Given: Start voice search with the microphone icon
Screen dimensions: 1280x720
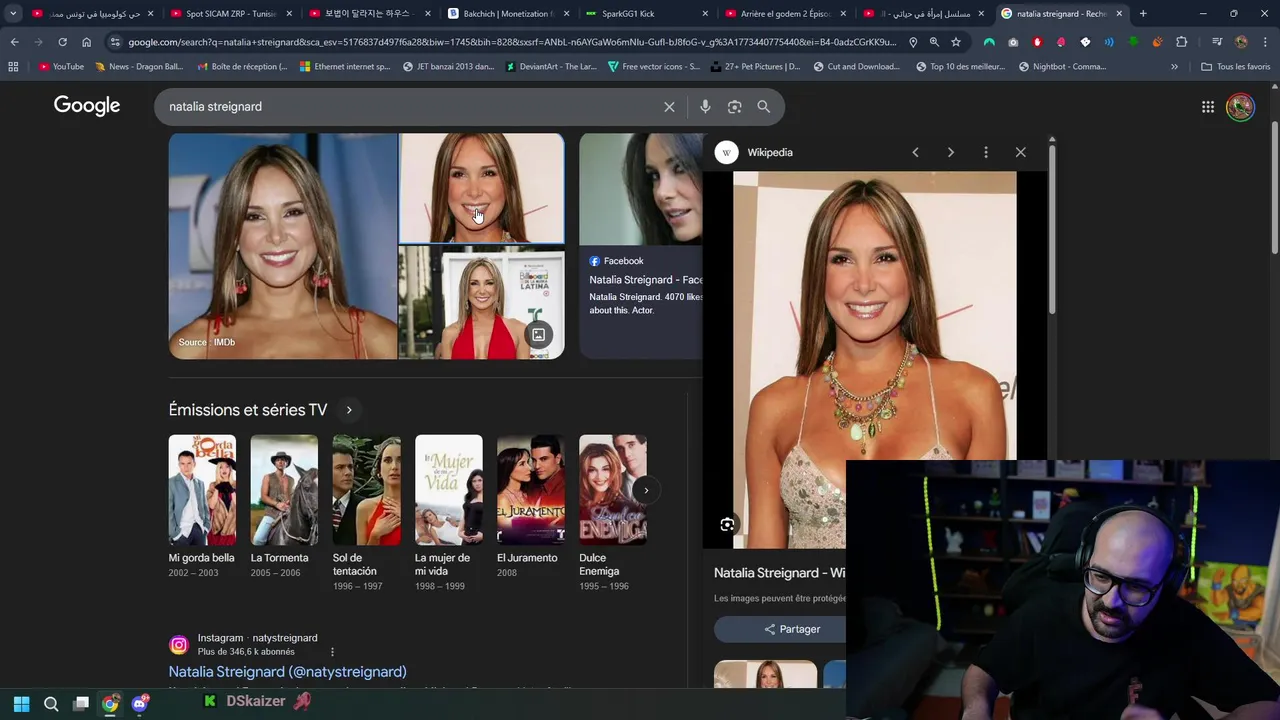Looking at the screenshot, I should (705, 107).
